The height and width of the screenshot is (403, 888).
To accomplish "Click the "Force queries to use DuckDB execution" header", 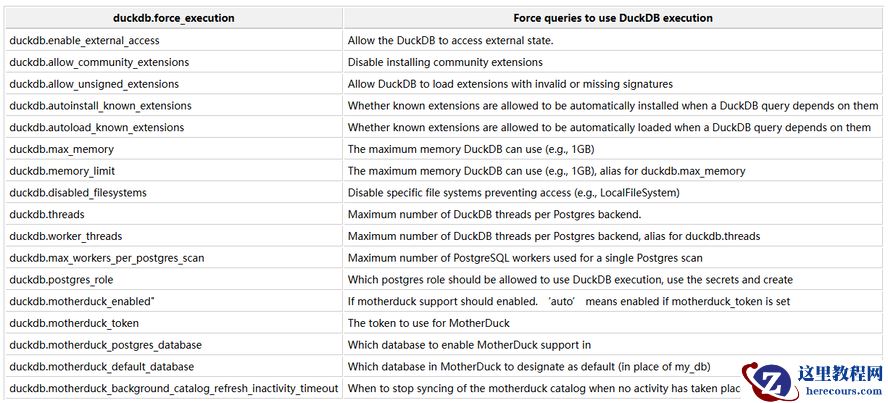I will [x=613, y=18].
